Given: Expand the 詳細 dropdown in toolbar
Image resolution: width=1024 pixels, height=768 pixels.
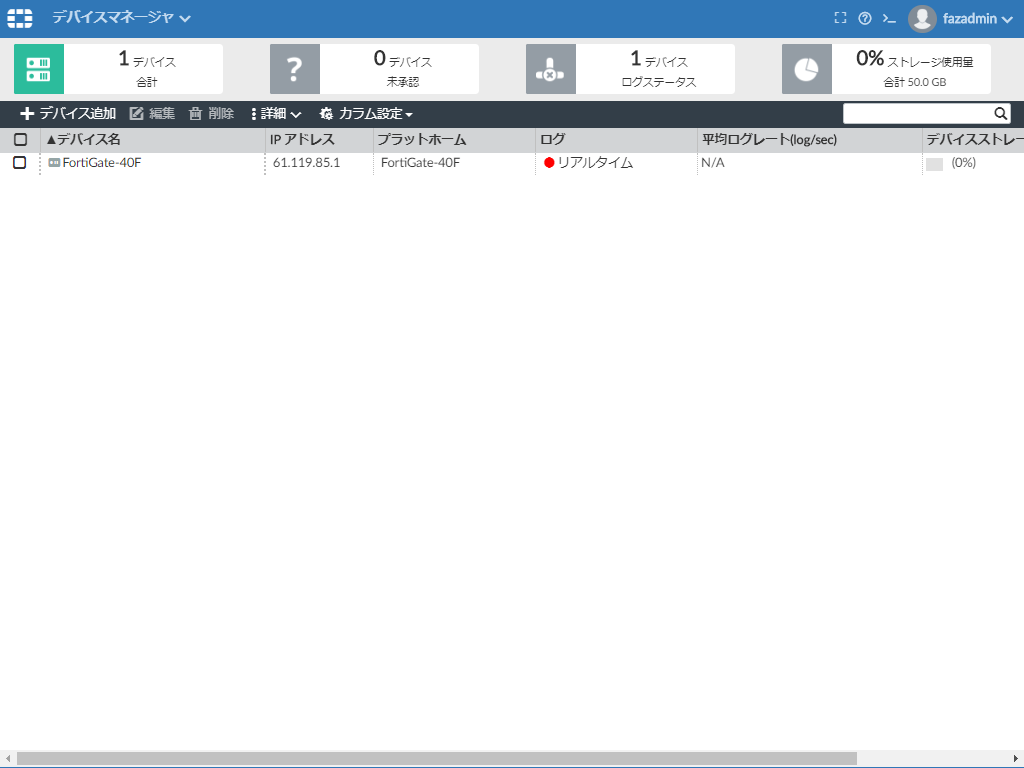Looking at the screenshot, I should click(x=276, y=114).
